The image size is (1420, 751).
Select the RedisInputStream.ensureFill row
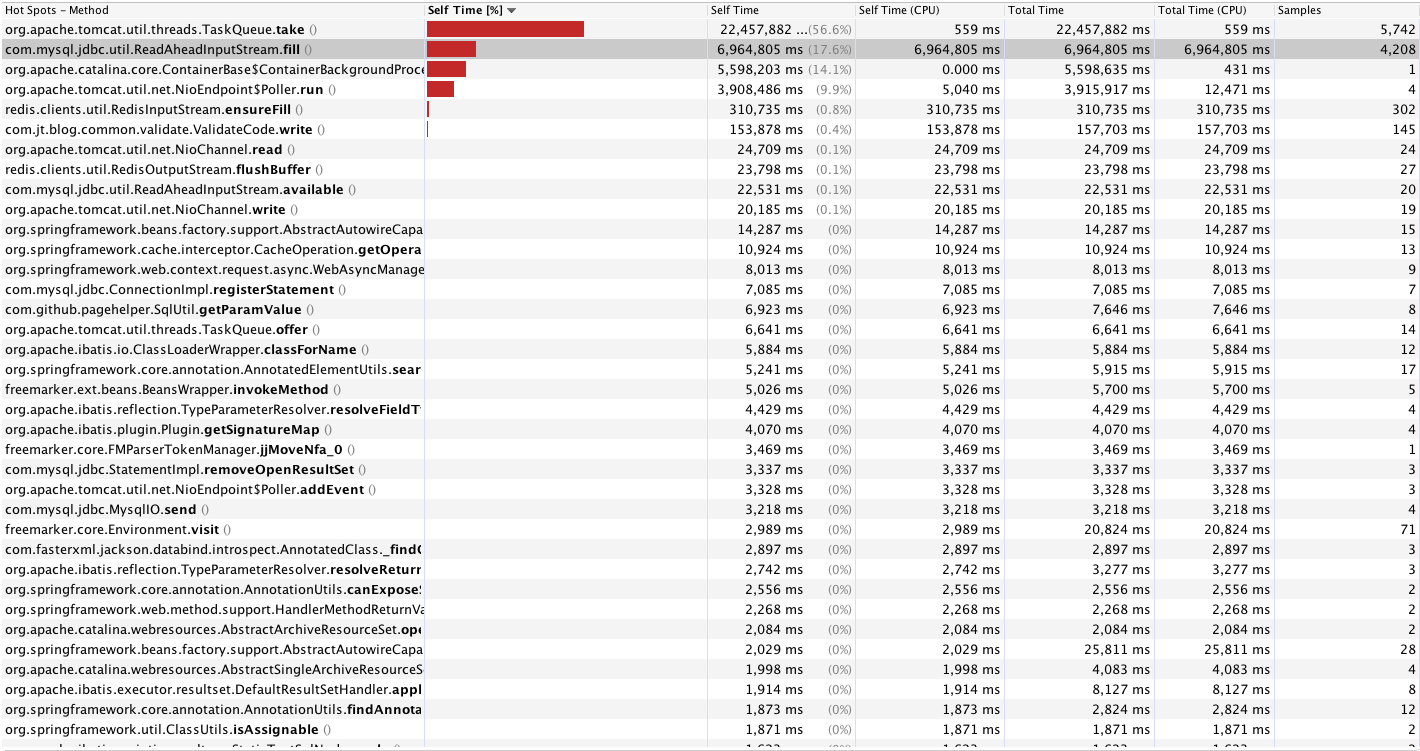pos(710,110)
